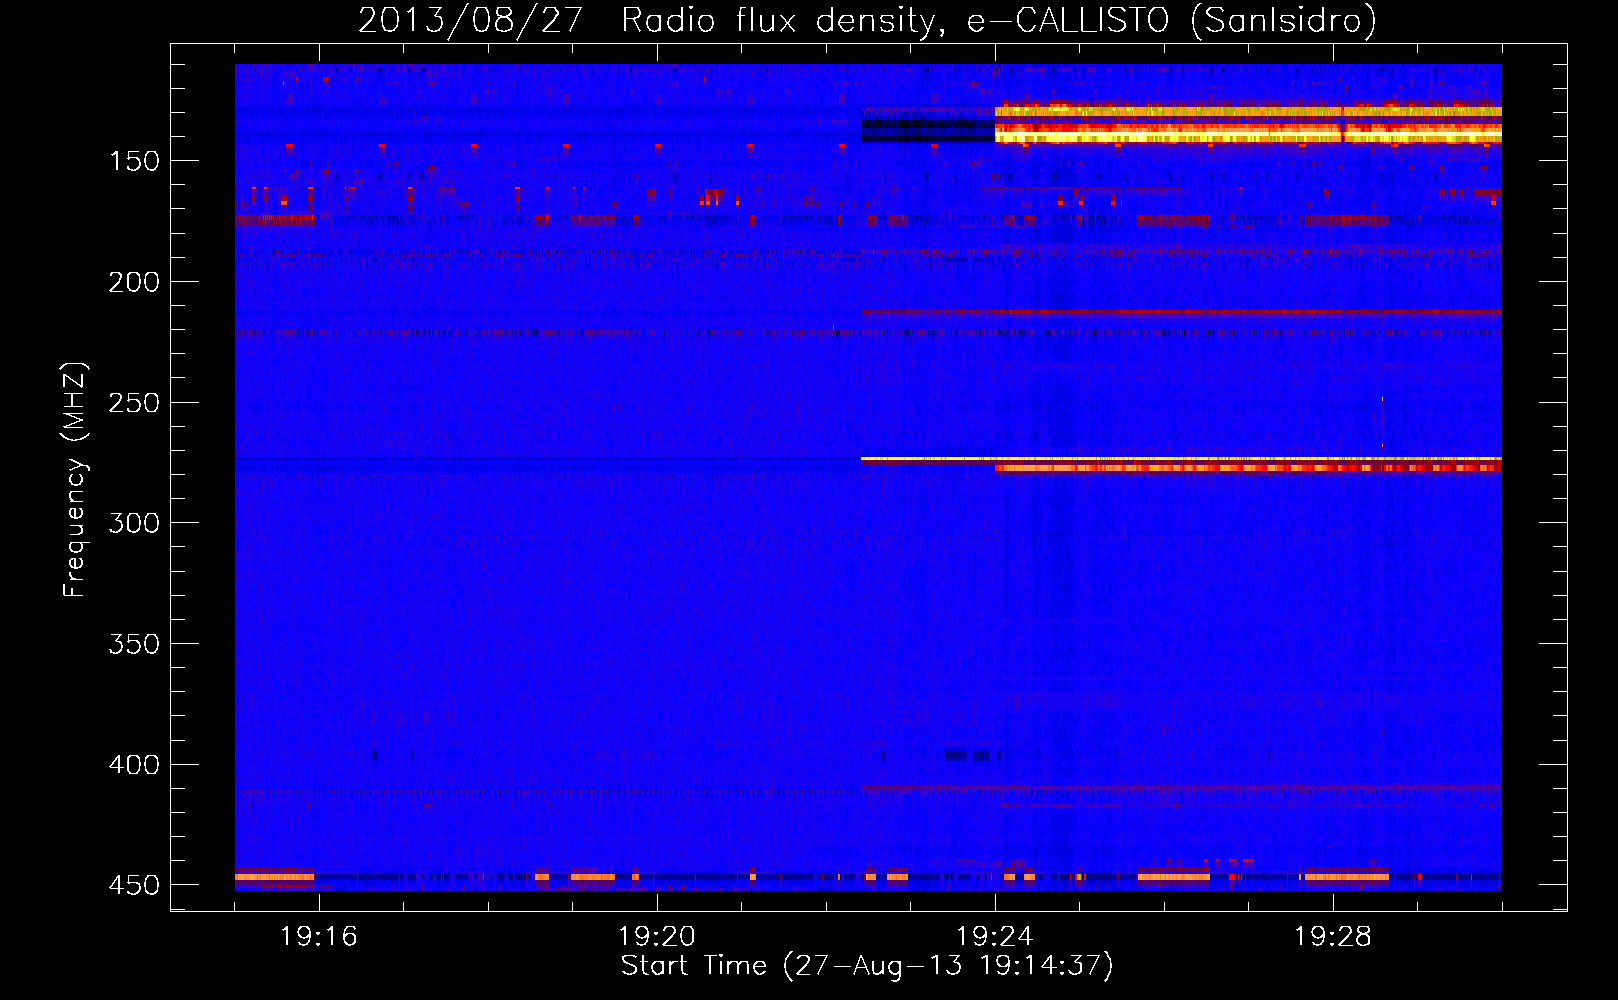Screen dimensions: 1618x1000
Task: Click the 'Frequency (MHZ)' axis label
Action: 75,480
